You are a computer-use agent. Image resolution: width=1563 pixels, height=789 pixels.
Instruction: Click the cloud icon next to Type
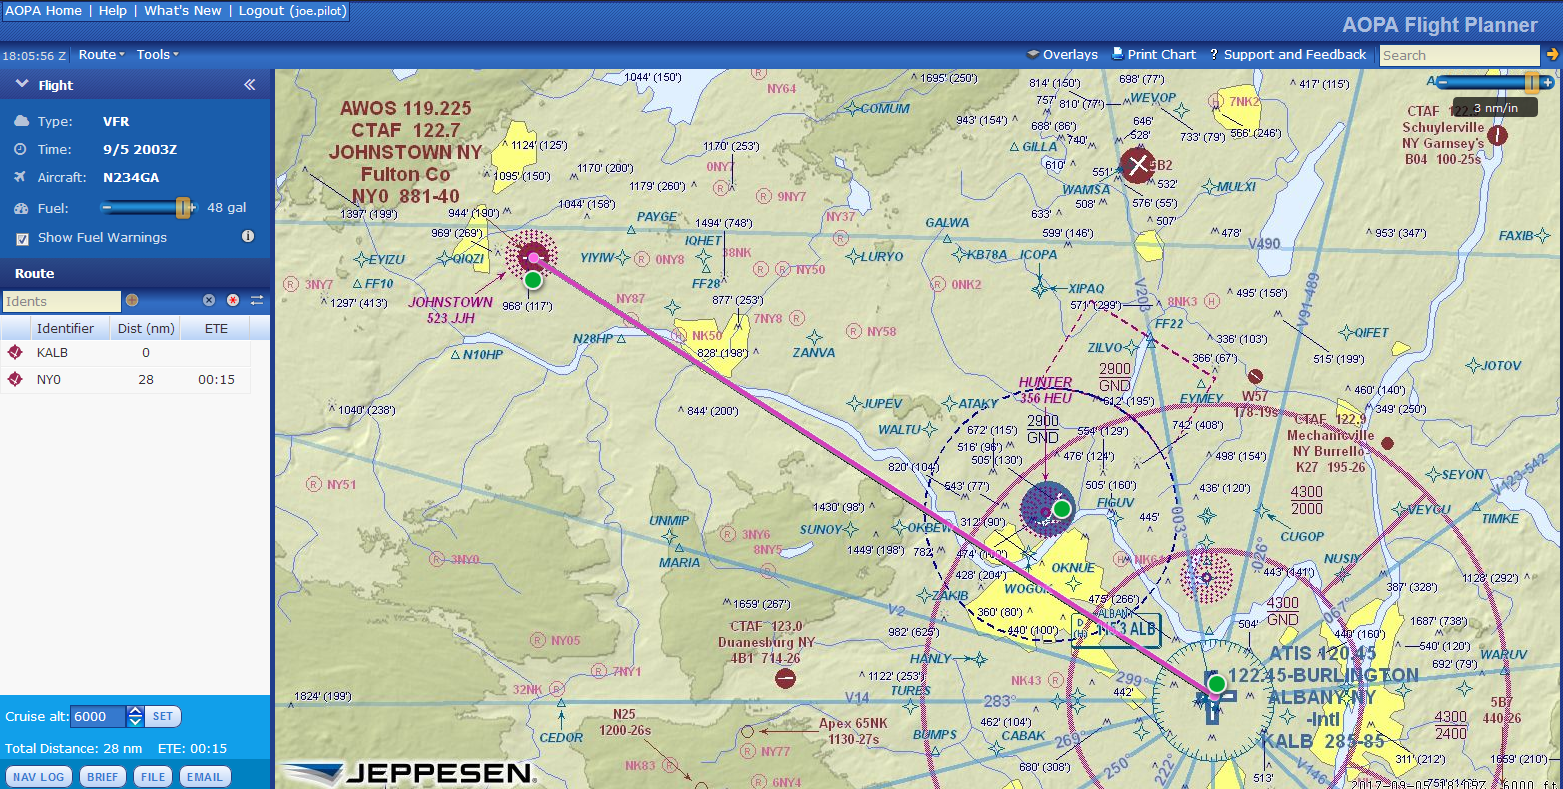pos(21,121)
